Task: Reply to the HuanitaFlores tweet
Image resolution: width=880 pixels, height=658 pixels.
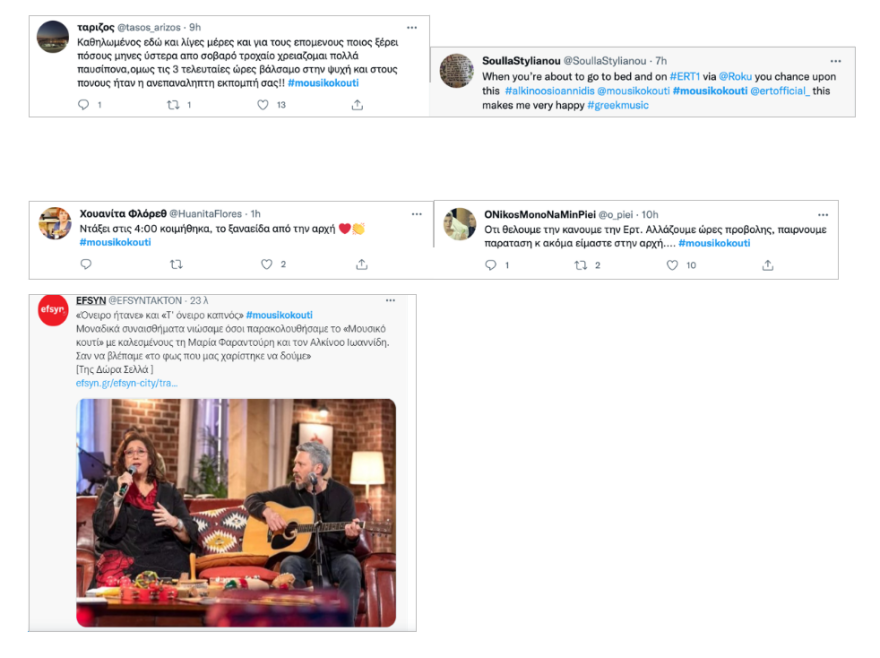Action: click(x=86, y=264)
